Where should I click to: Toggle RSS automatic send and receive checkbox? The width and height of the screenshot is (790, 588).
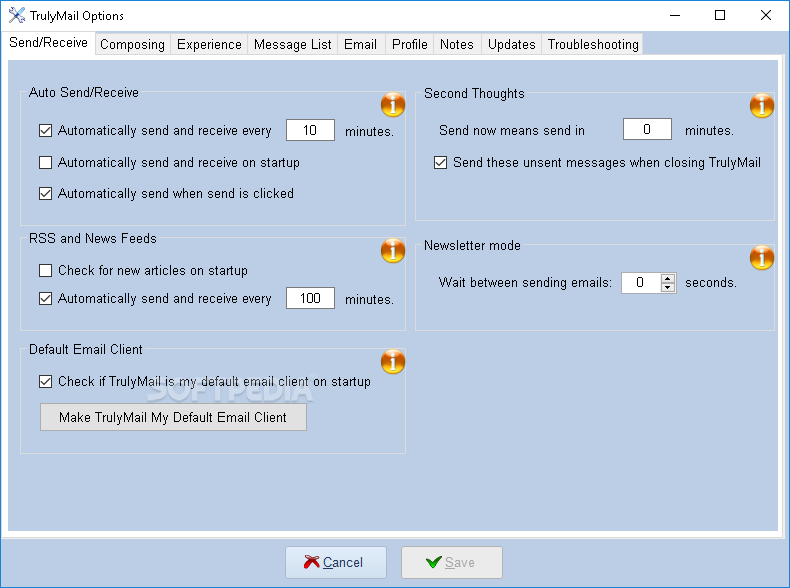click(x=45, y=299)
